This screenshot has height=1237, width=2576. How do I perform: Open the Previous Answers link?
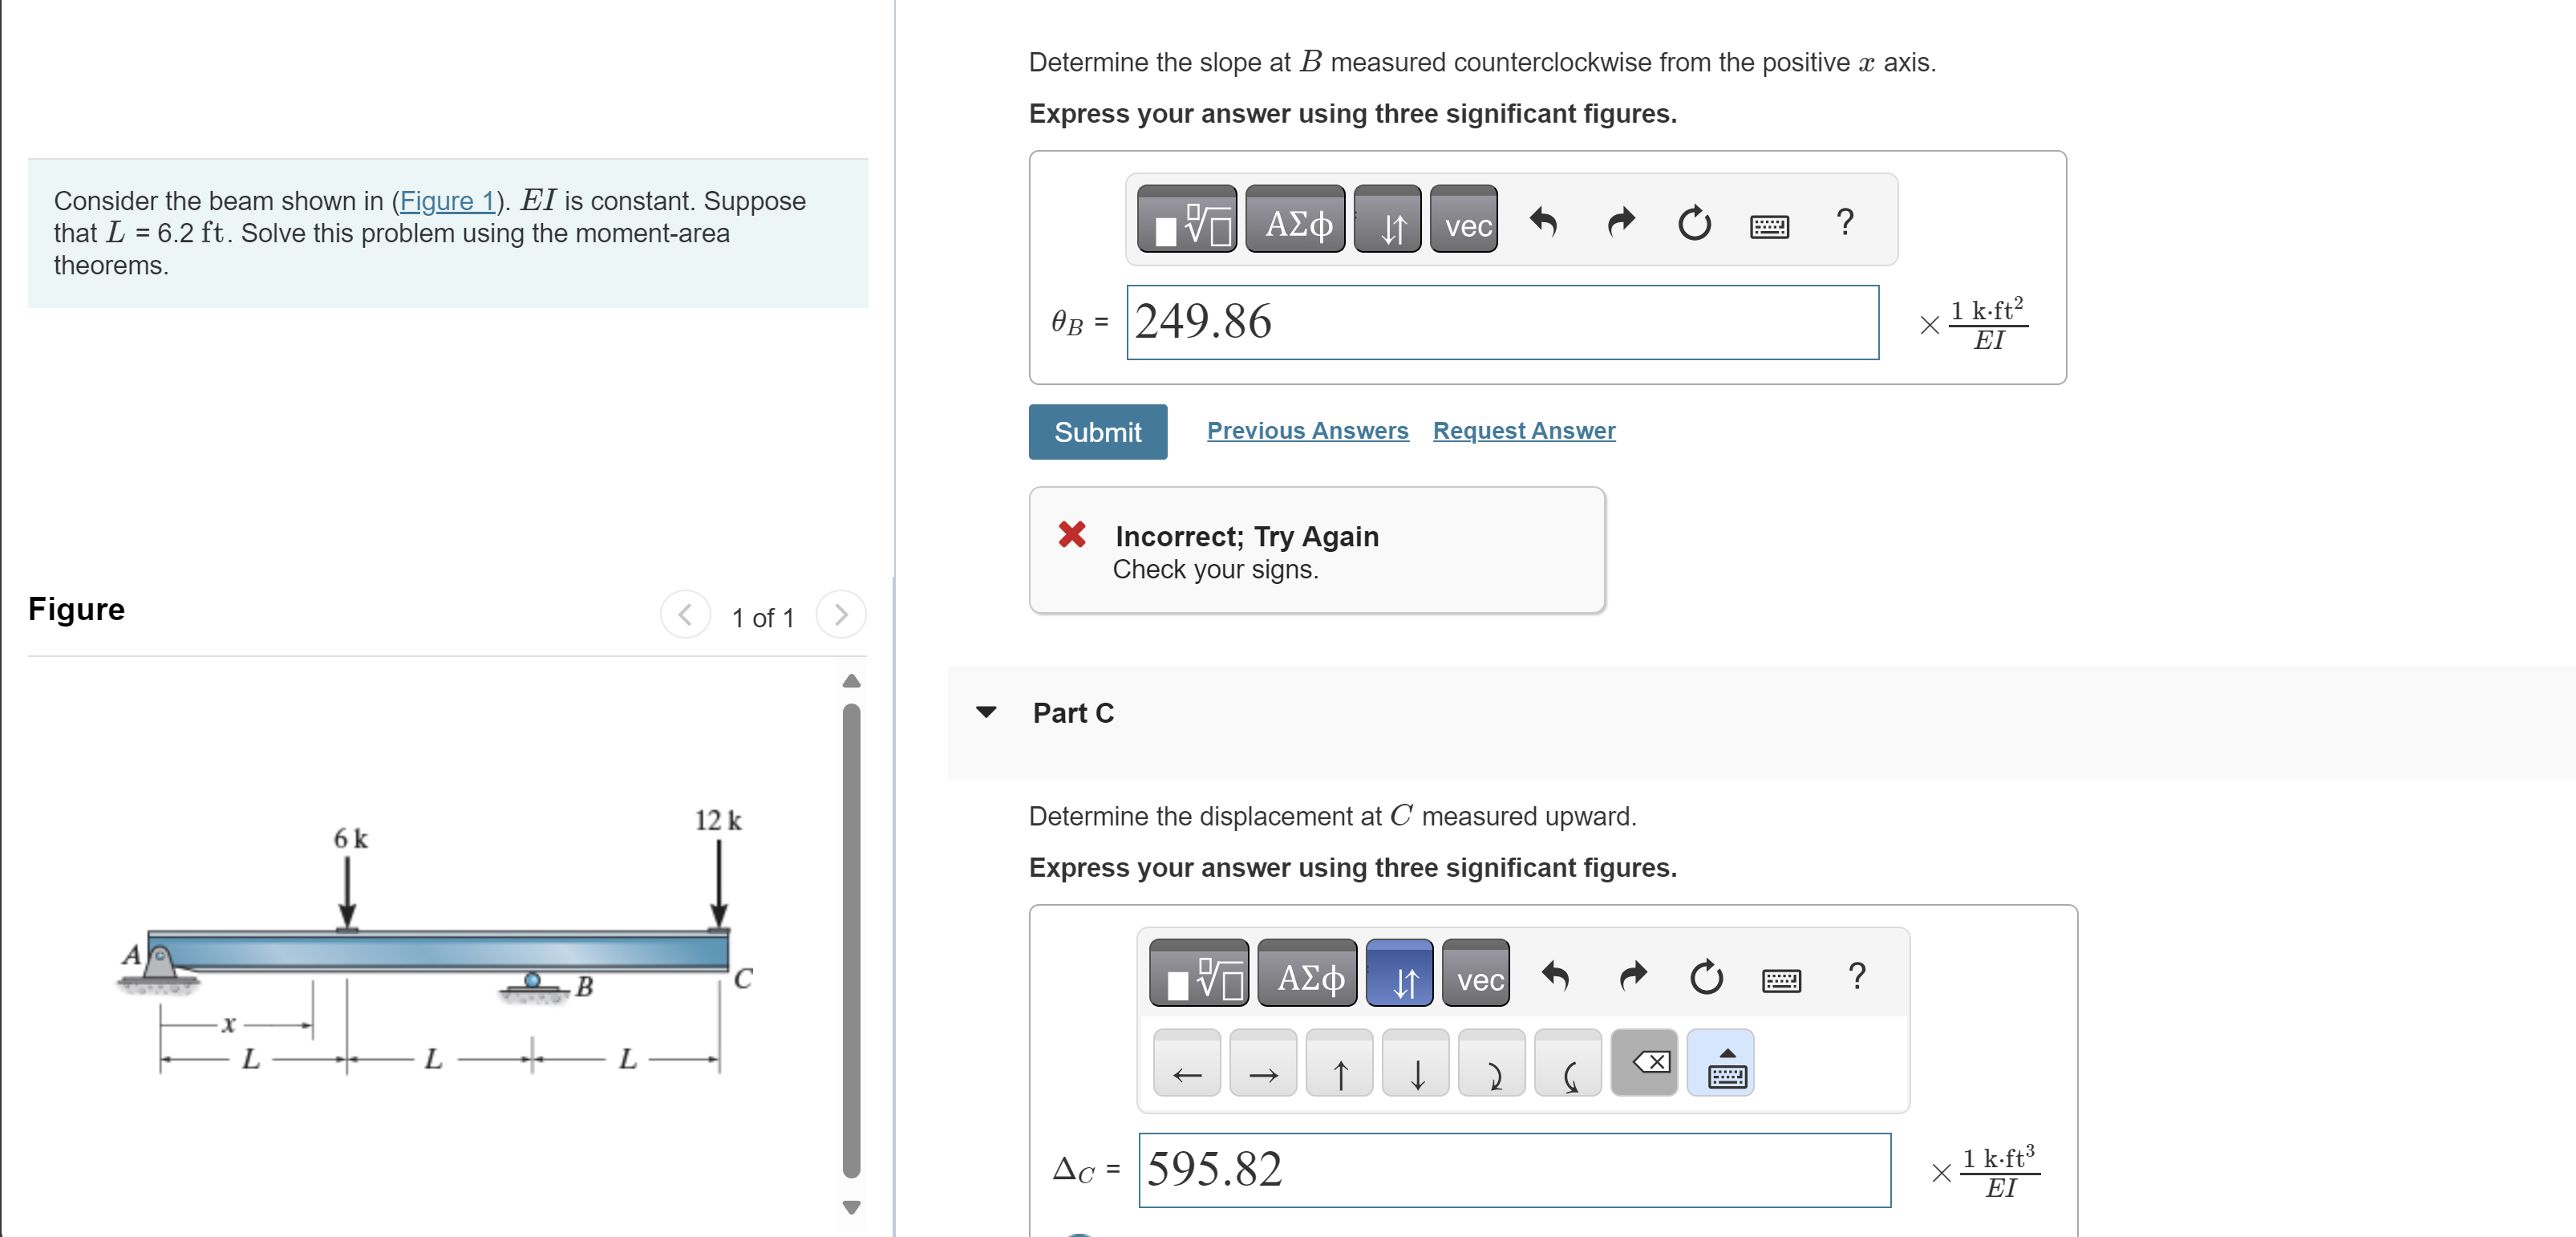tap(1307, 431)
